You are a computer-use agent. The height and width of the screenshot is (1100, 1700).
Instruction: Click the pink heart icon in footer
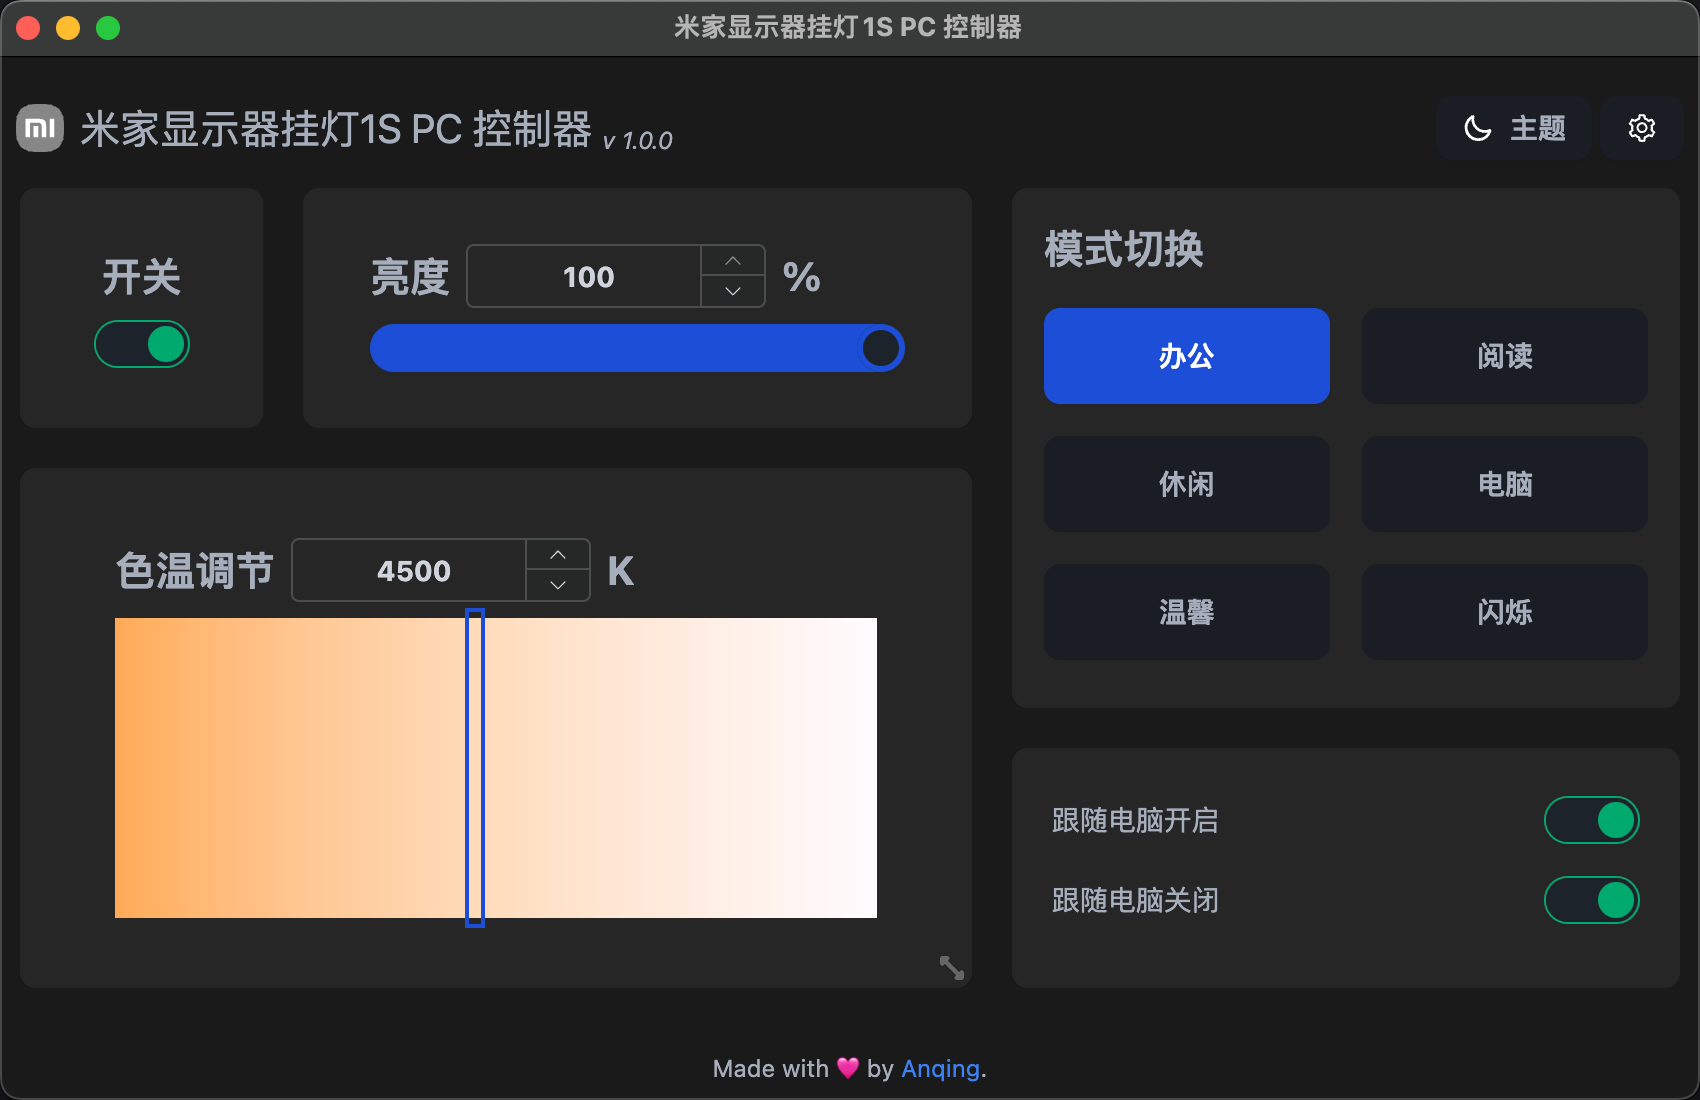click(848, 1068)
